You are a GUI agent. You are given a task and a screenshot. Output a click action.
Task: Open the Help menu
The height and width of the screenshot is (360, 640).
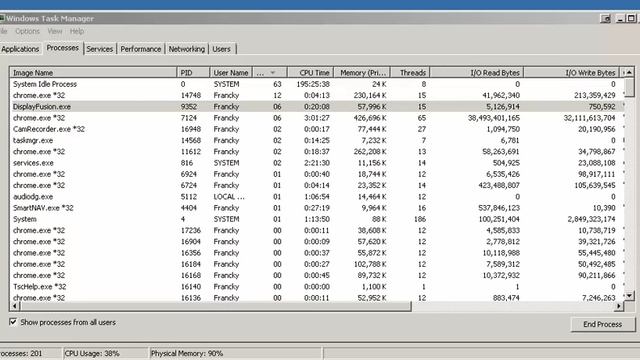tap(77, 31)
